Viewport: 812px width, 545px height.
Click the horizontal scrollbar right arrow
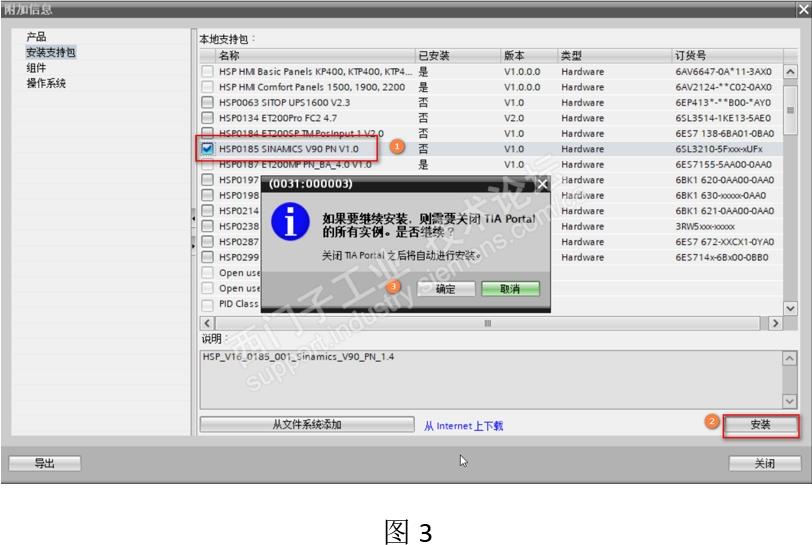tap(775, 323)
